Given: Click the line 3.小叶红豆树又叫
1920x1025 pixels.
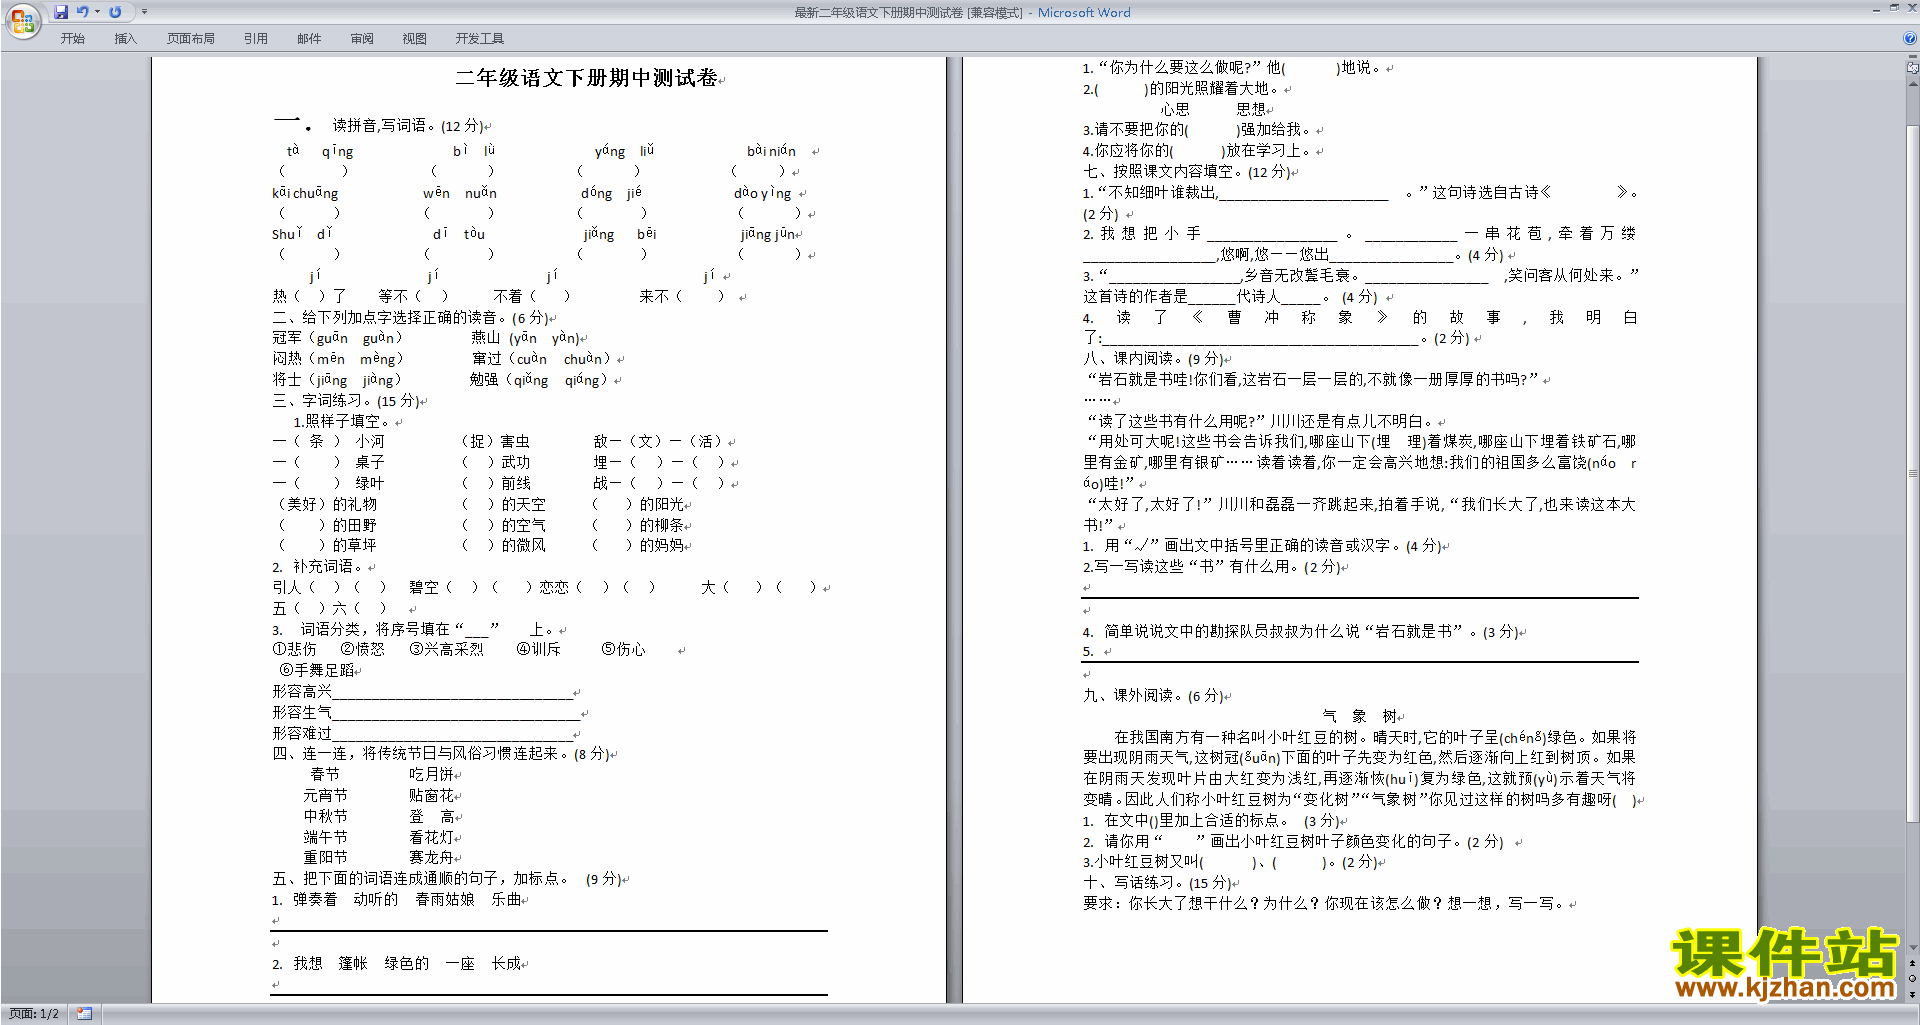Looking at the screenshot, I should point(1230,862).
